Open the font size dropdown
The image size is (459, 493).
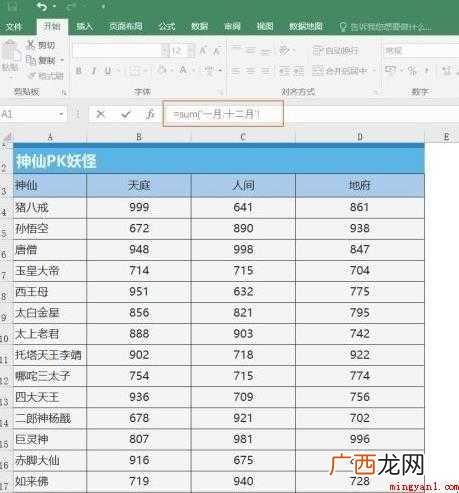191,51
